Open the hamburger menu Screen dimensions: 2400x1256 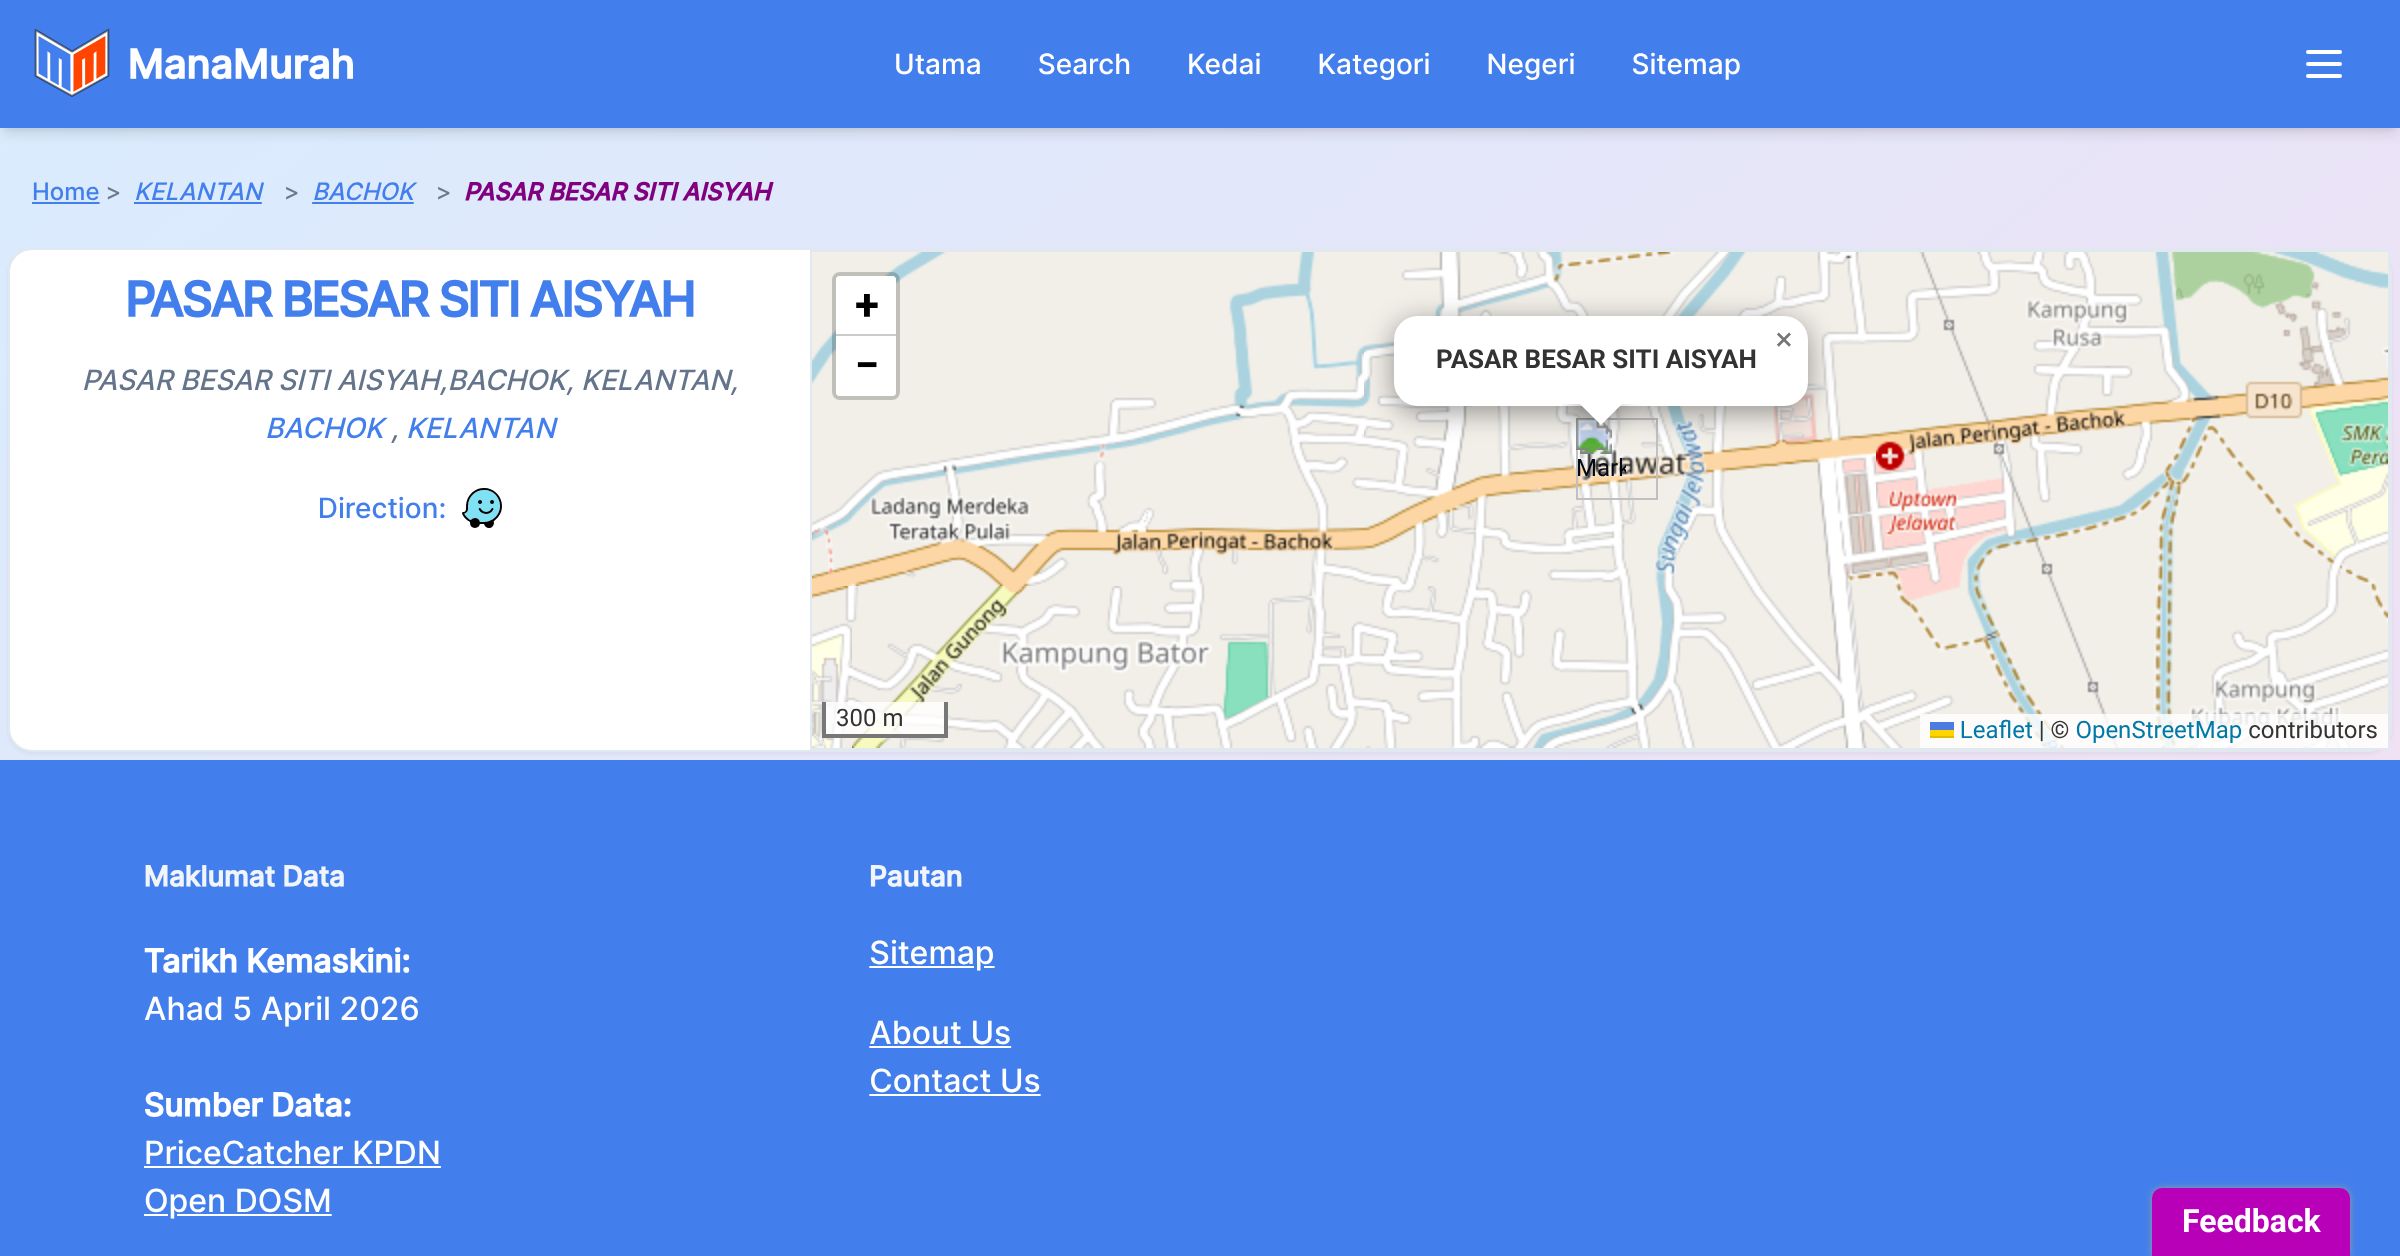pos(2323,64)
